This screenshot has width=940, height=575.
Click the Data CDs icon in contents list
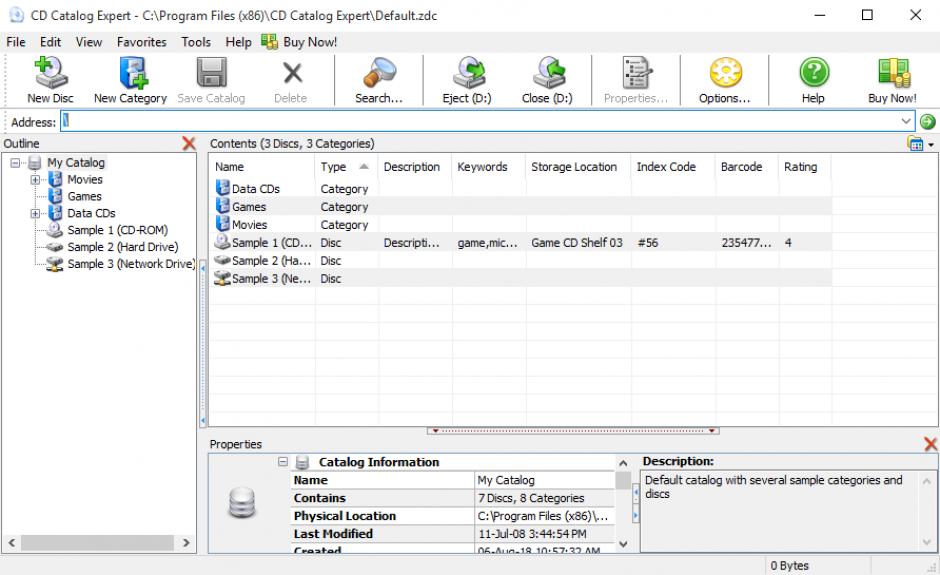click(x=222, y=188)
